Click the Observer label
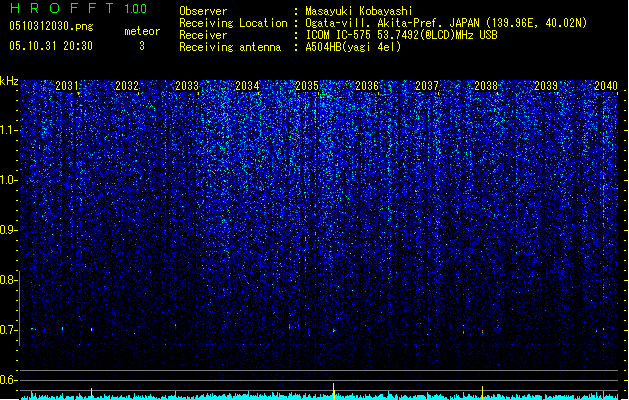Viewport: 629px width, 400px height. 203,11
